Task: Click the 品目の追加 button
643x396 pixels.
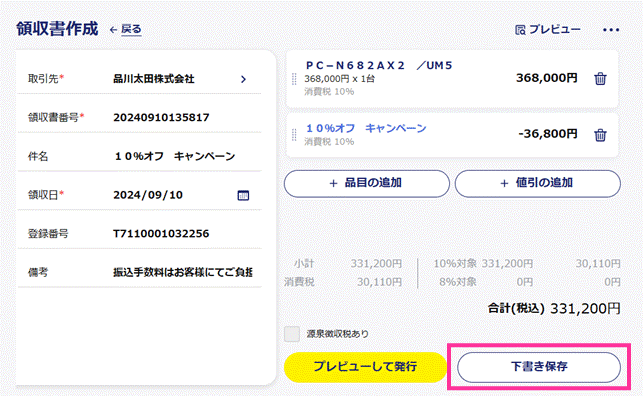Action: click(x=367, y=183)
